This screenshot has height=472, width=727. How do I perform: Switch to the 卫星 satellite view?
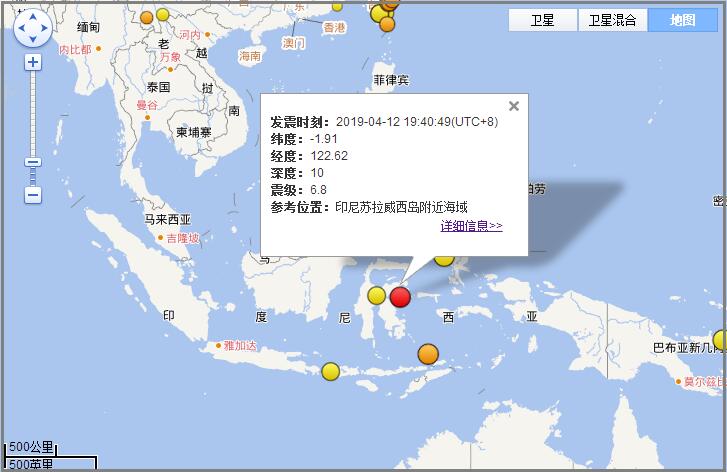542,20
